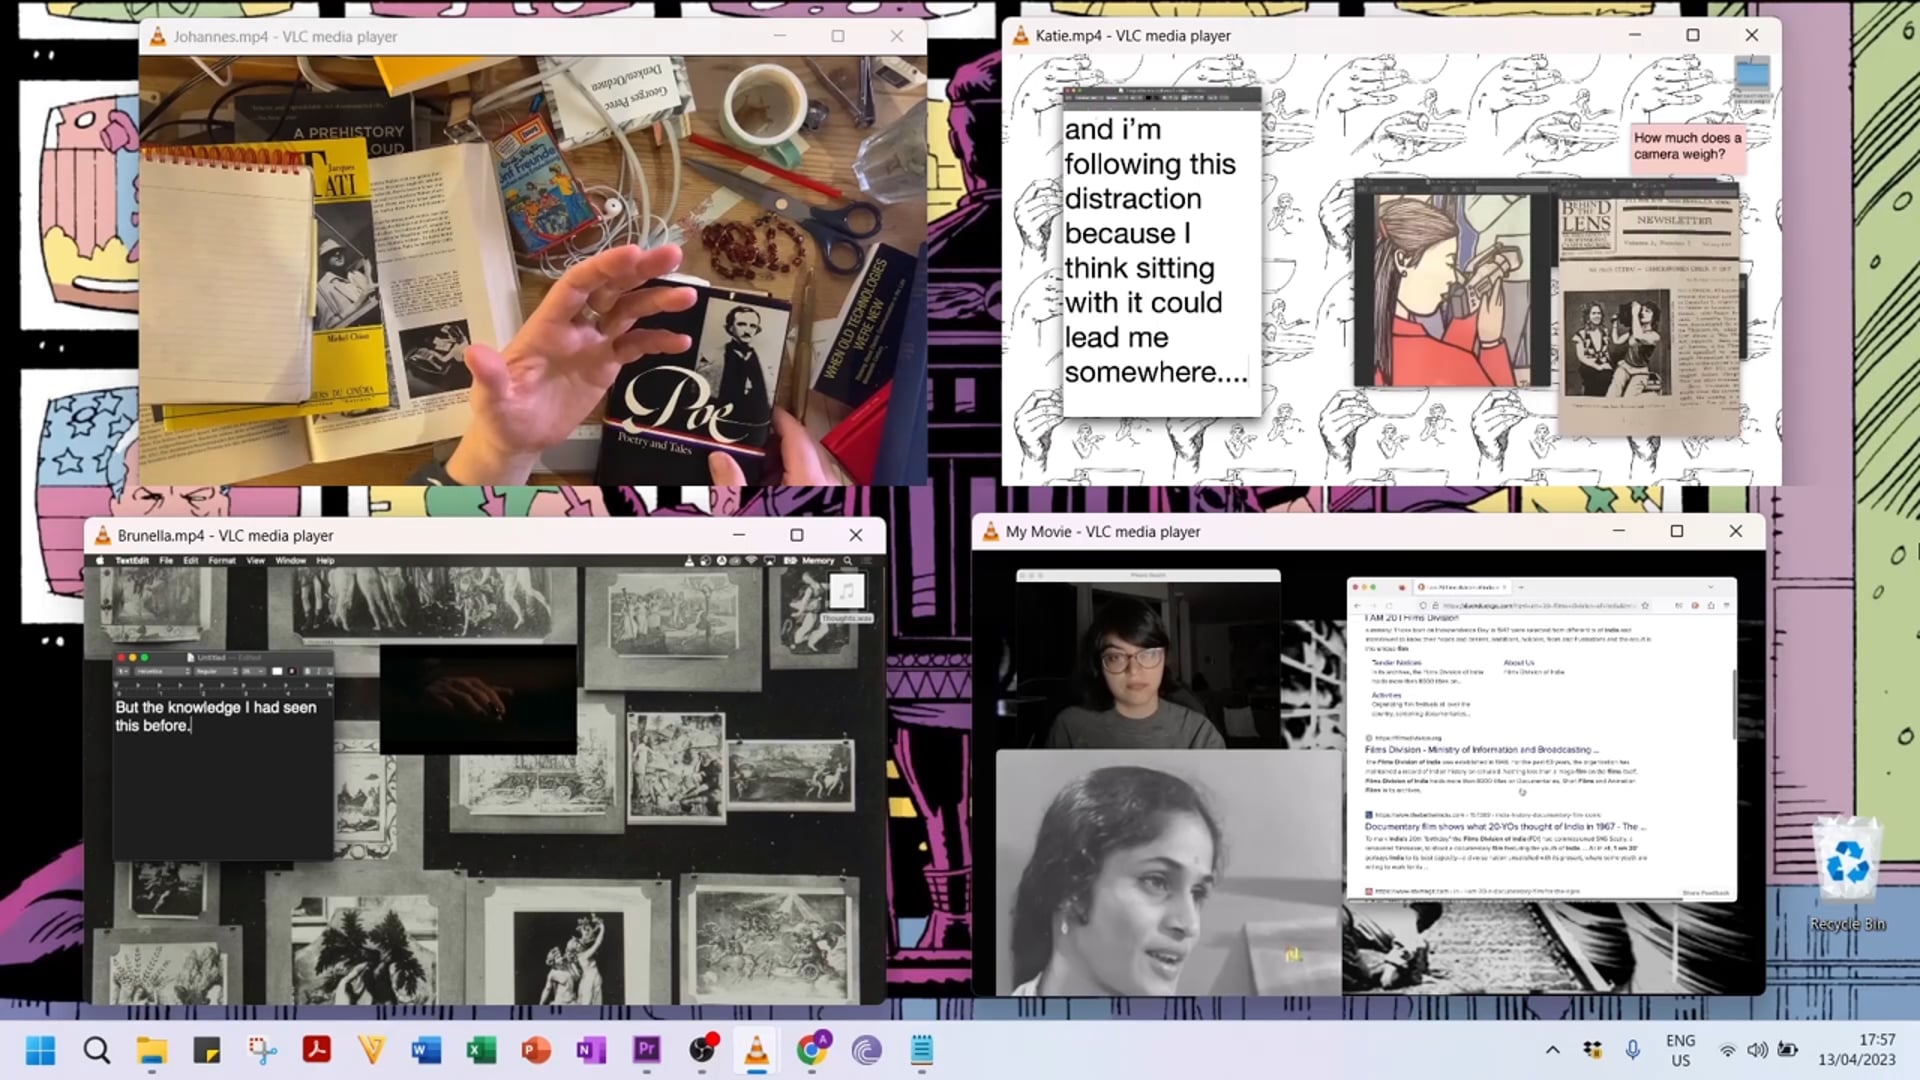Click the volume speaker tray icon

coord(1757,1050)
